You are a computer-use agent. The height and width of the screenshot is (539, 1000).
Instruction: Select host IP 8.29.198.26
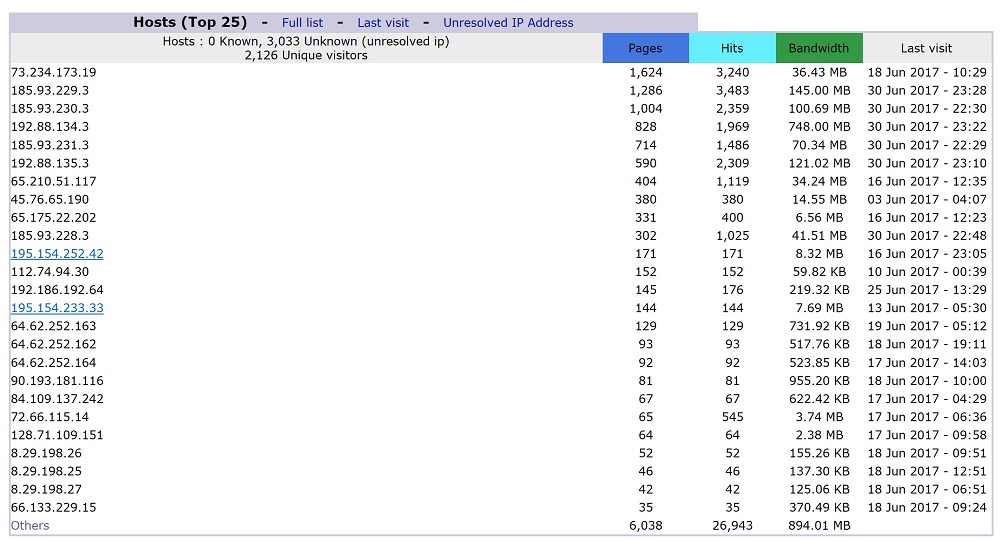coord(46,454)
